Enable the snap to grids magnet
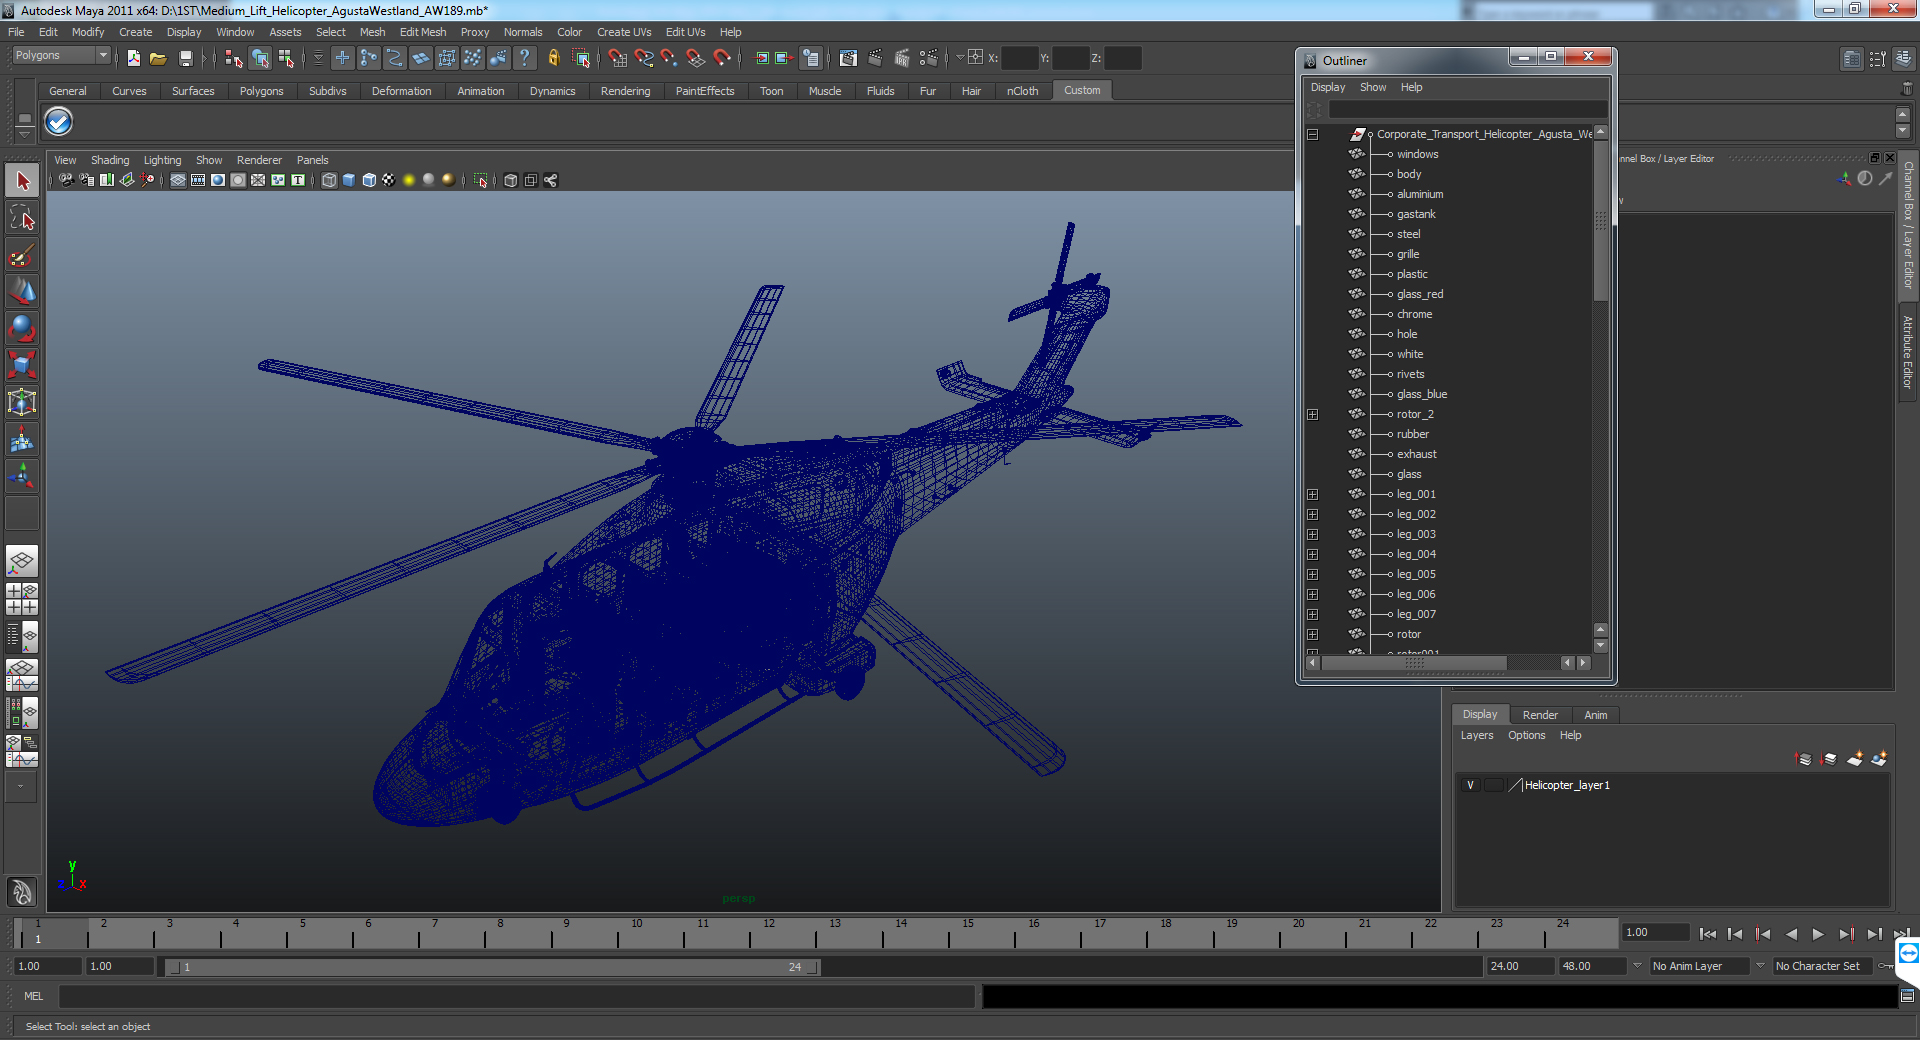 coord(618,58)
